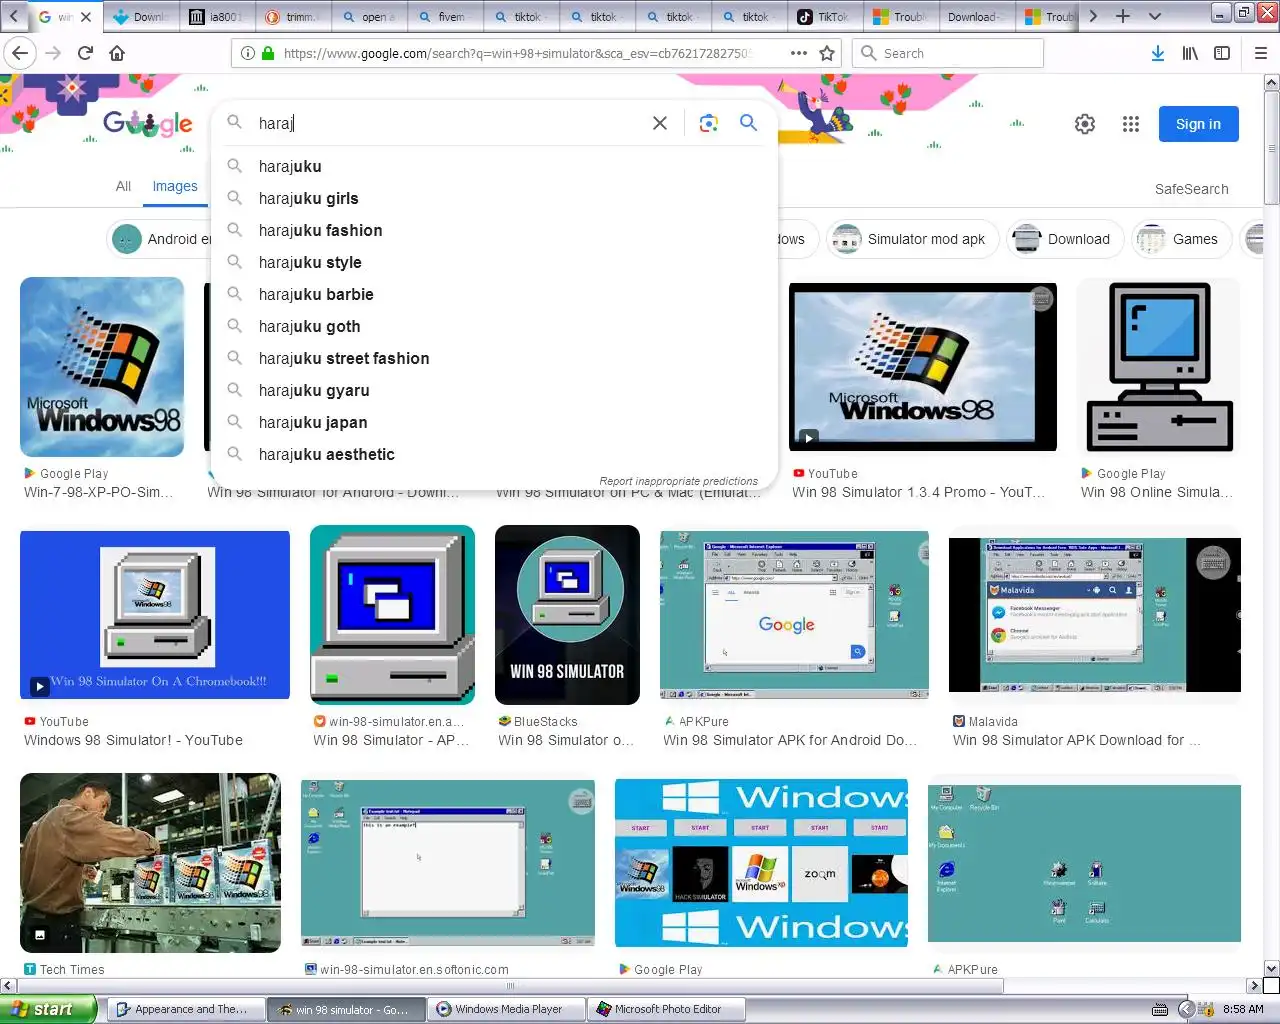Open APKPure thumbnail showing Google in simulator
This screenshot has width=1280, height=1024.
pos(794,615)
